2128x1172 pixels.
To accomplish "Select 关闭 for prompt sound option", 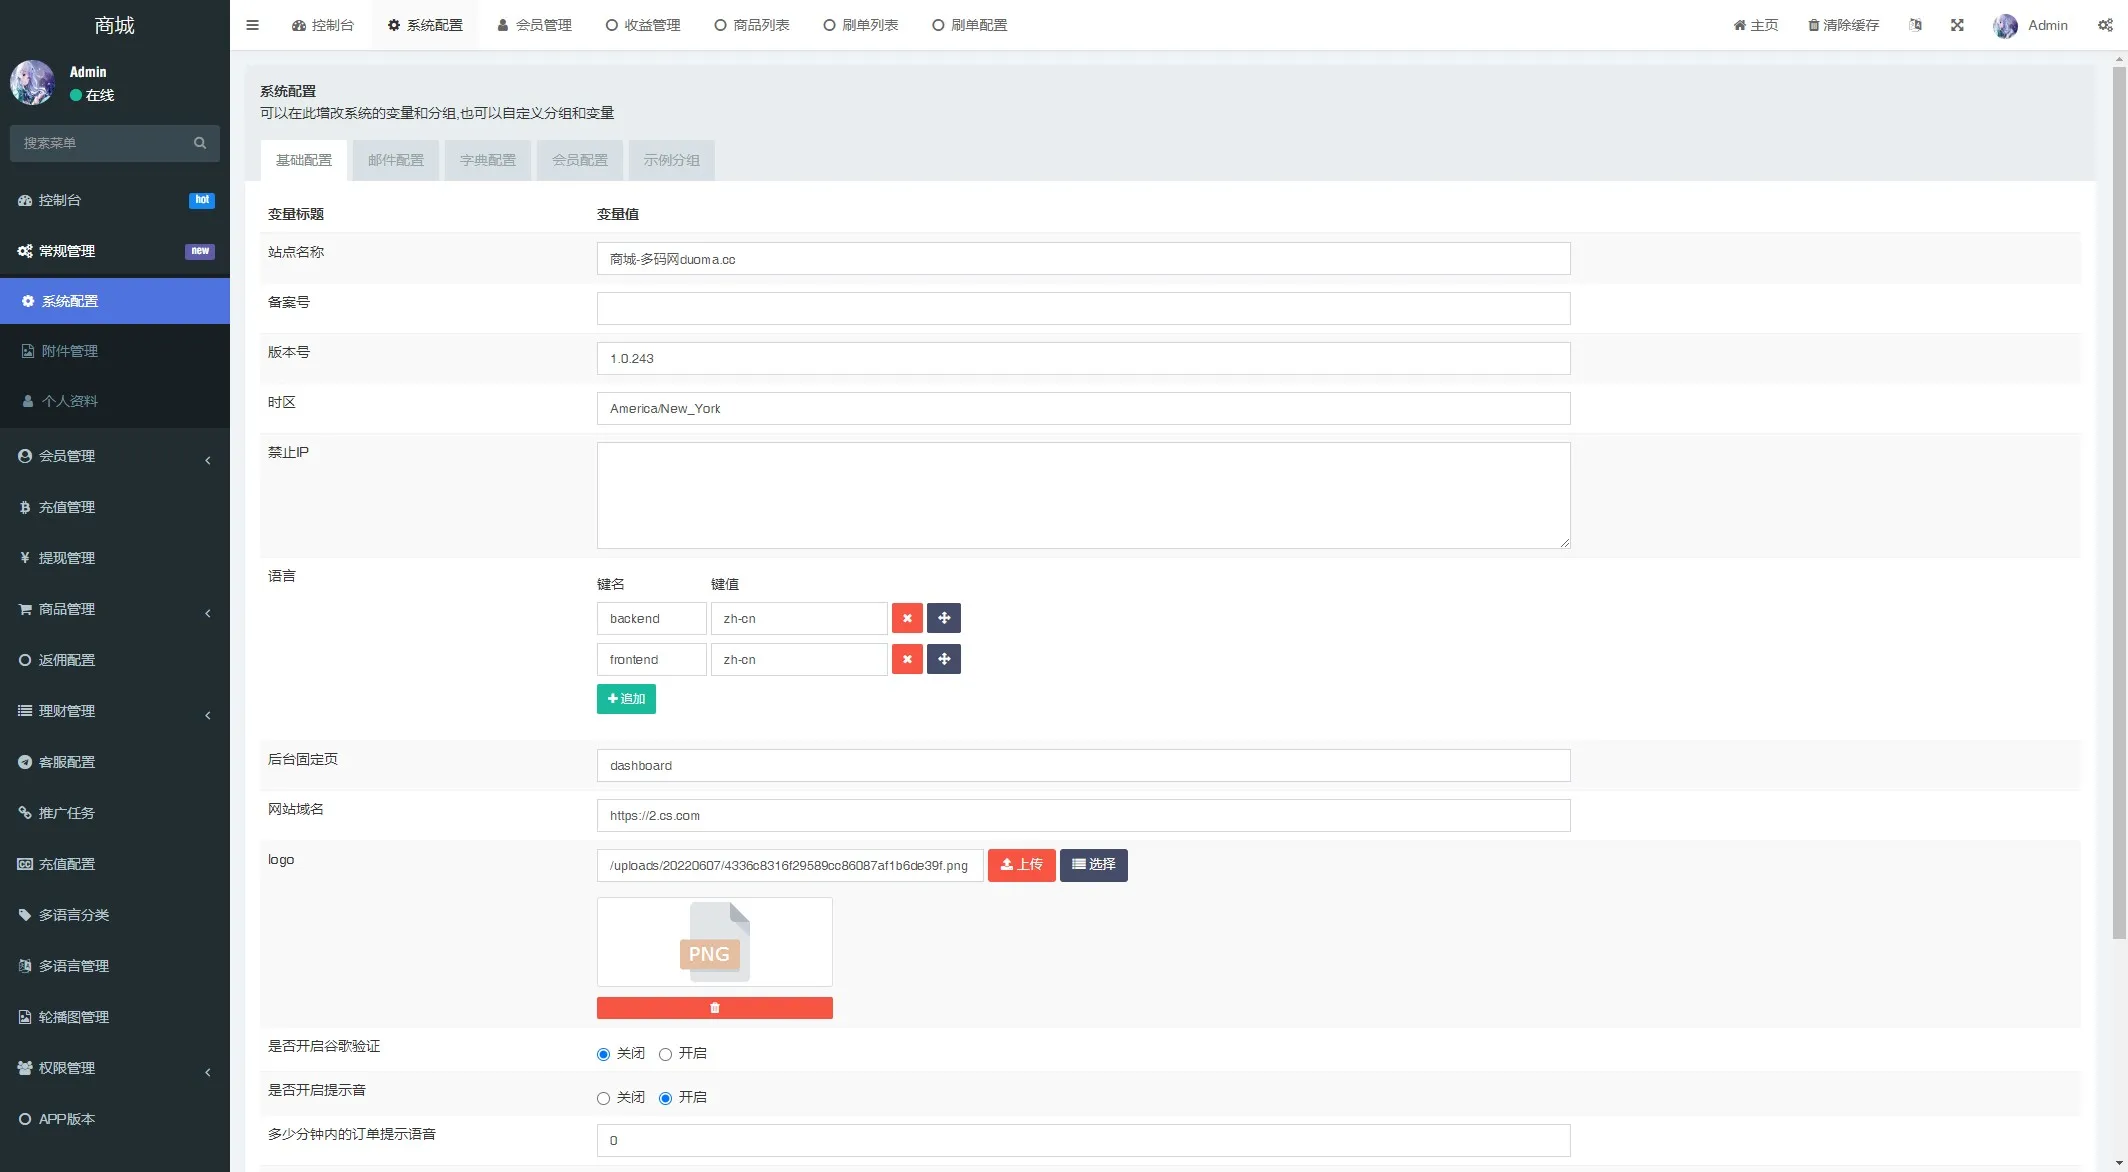I will click(x=603, y=1098).
